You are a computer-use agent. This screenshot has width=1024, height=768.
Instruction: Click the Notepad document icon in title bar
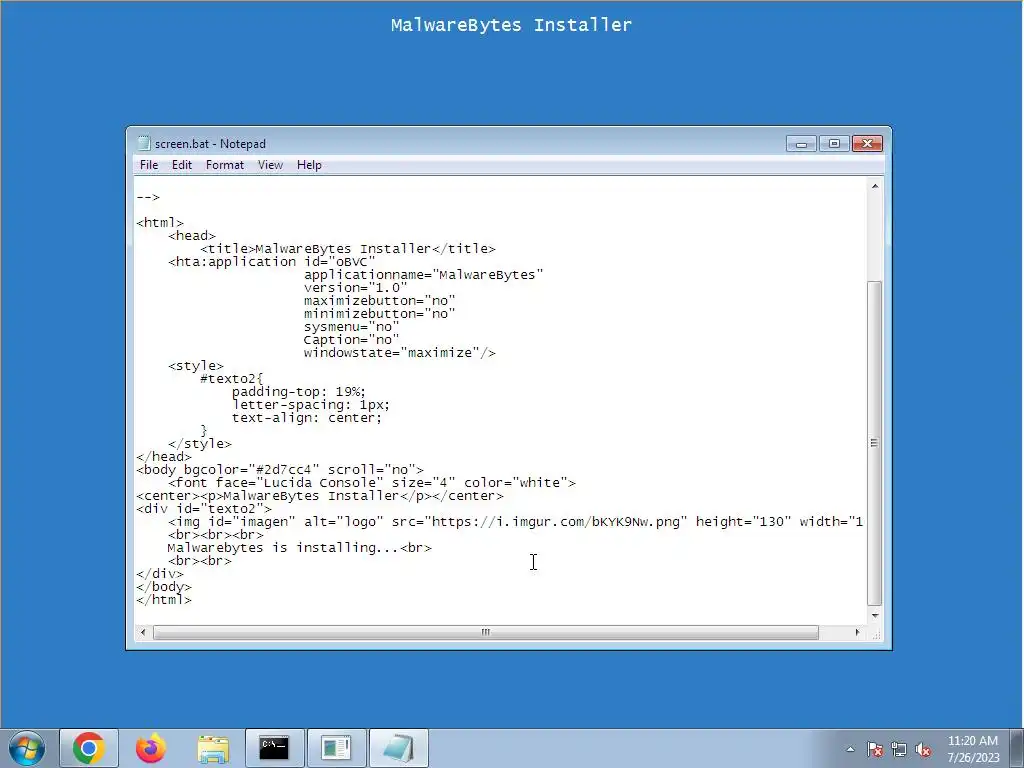(144, 144)
